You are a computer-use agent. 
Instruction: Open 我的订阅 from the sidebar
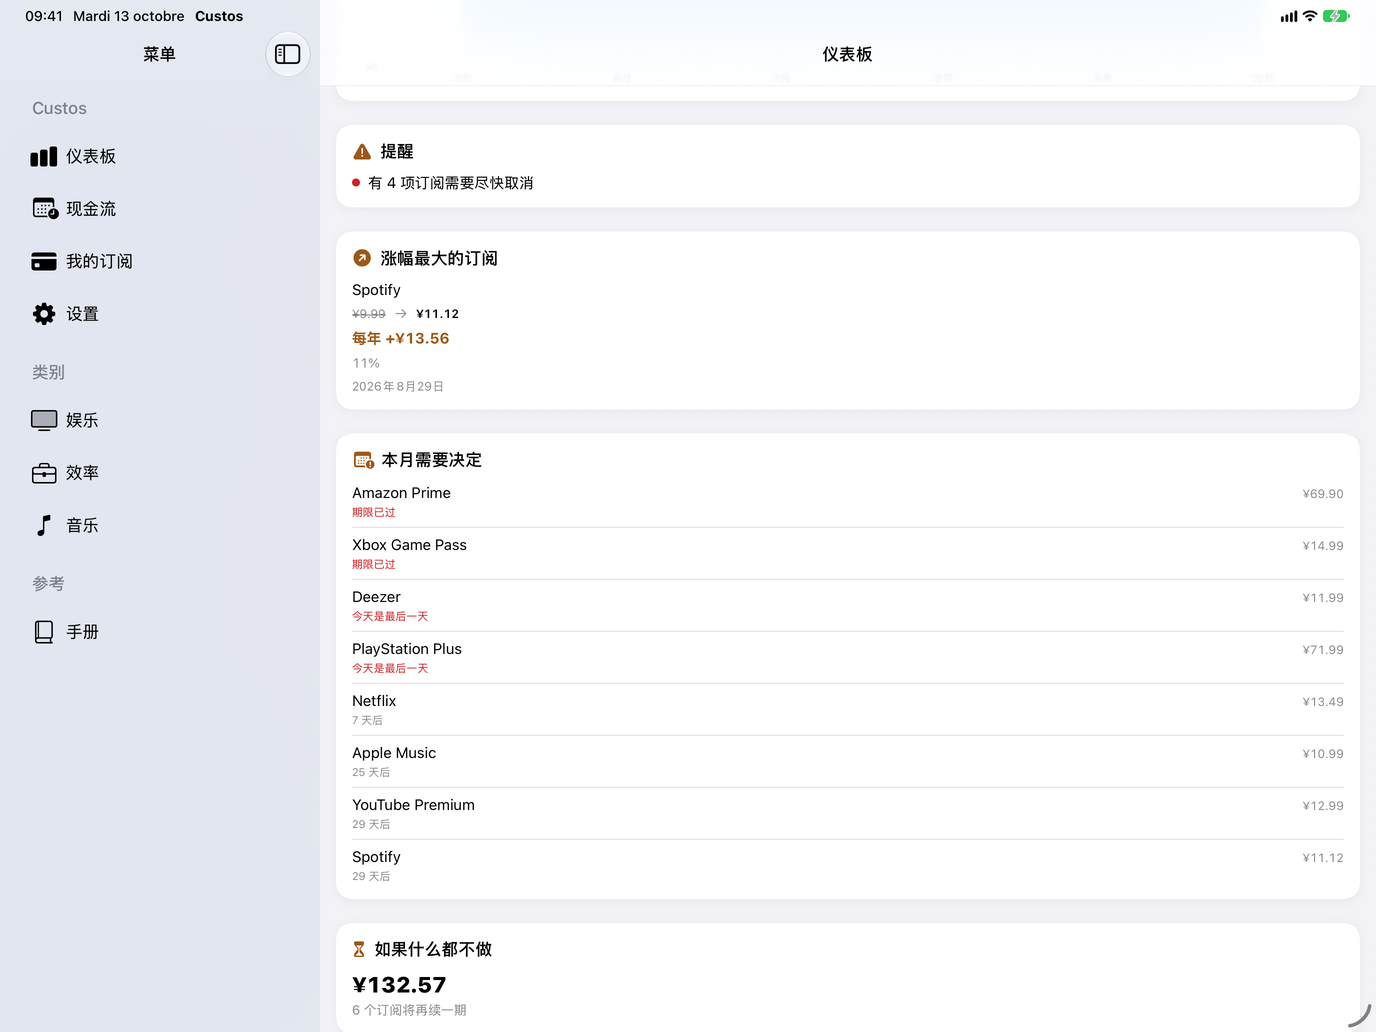(160, 261)
